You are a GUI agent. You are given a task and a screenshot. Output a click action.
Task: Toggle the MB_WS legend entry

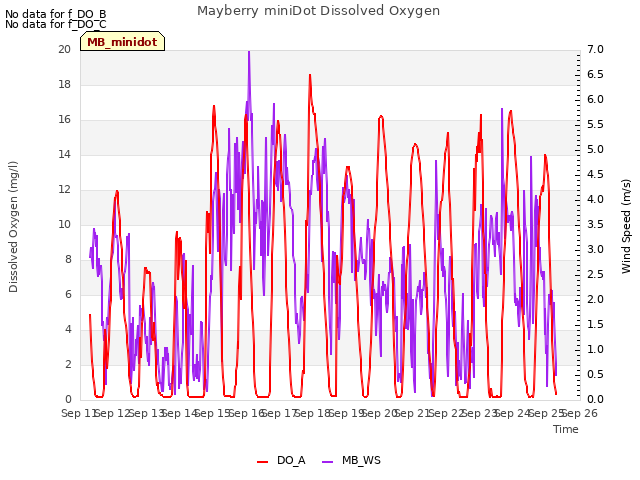pos(351,460)
